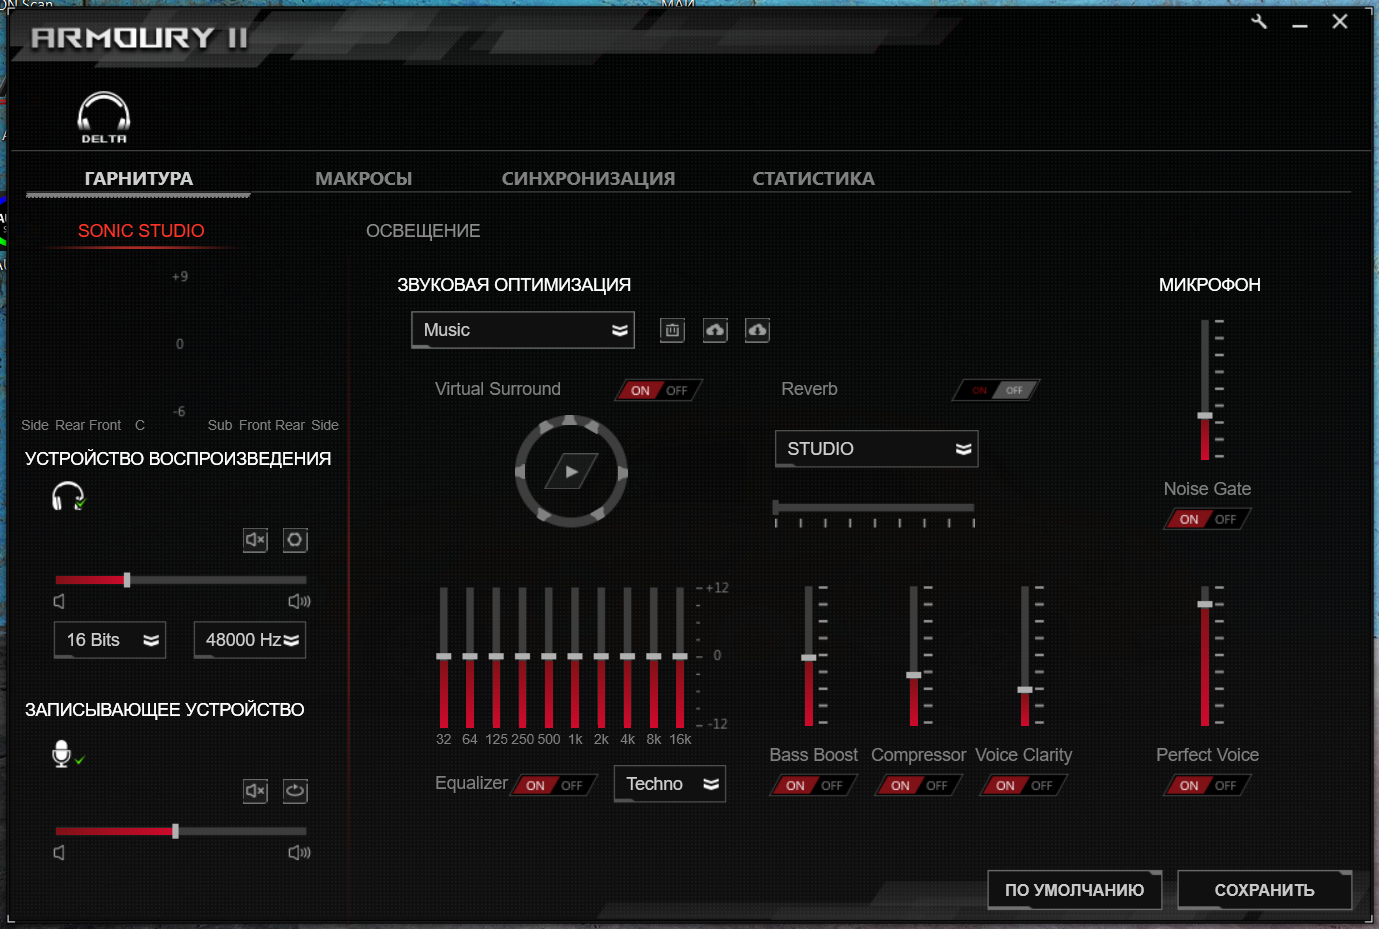Adjust the 1k equalizer band
This screenshot has width=1379, height=929.
click(x=575, y=657)
